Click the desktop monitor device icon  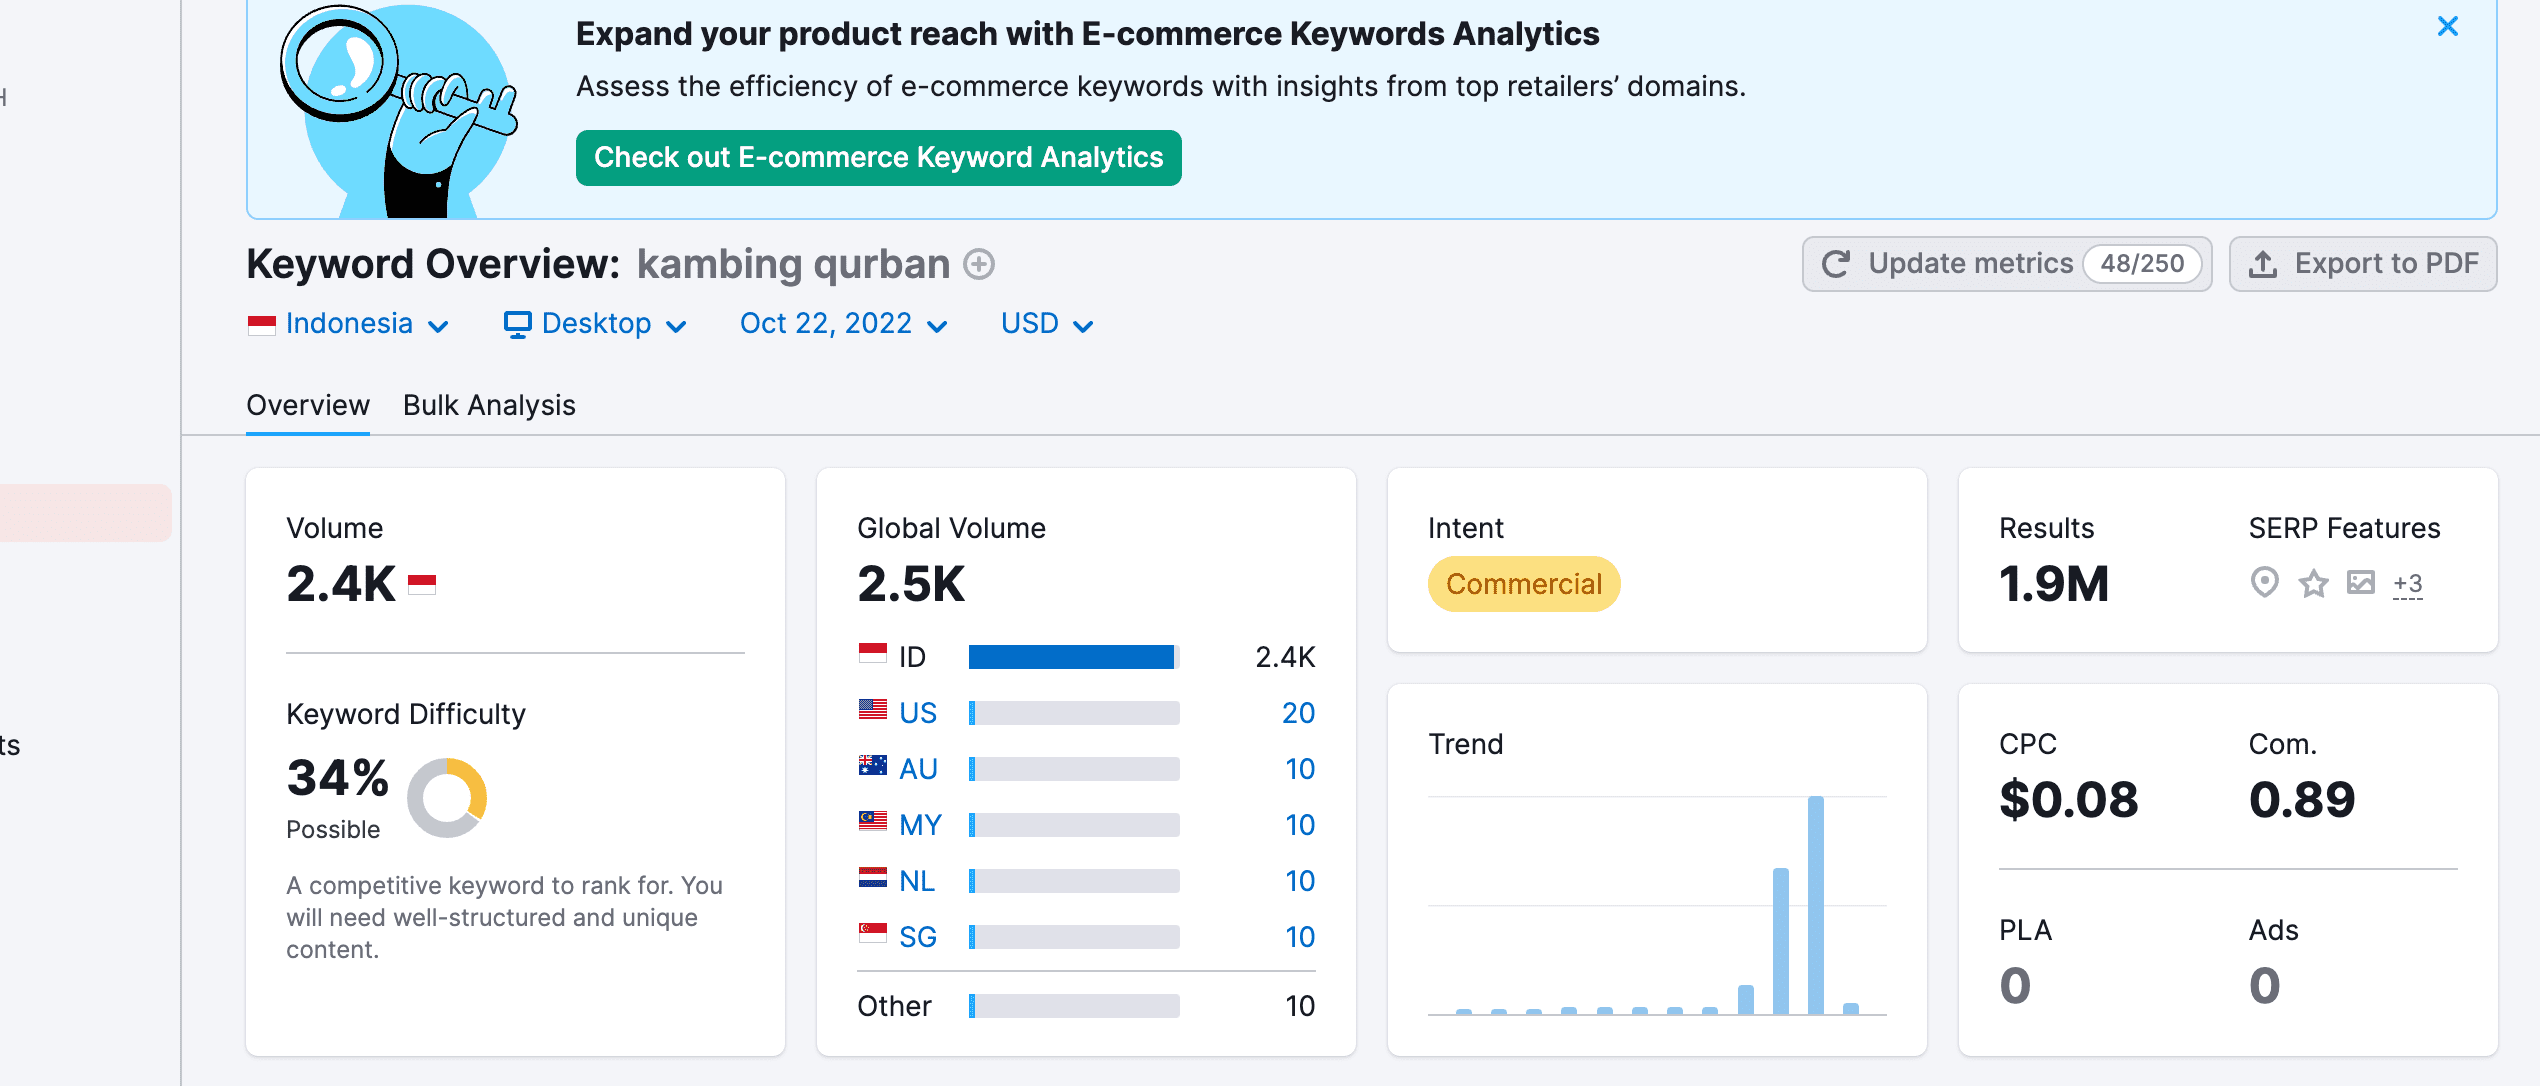517,324
